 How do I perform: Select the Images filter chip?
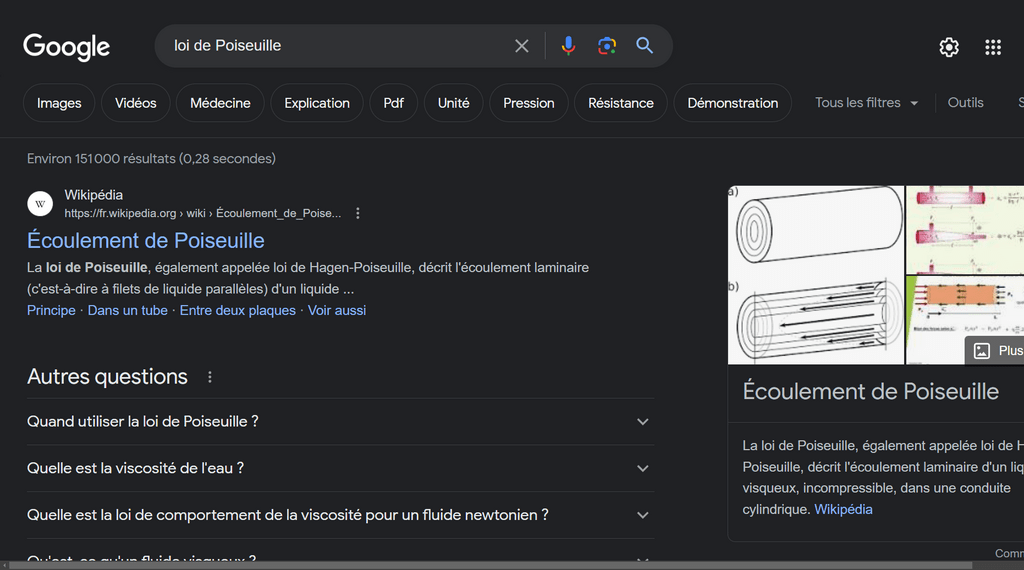tap(59, 103)
